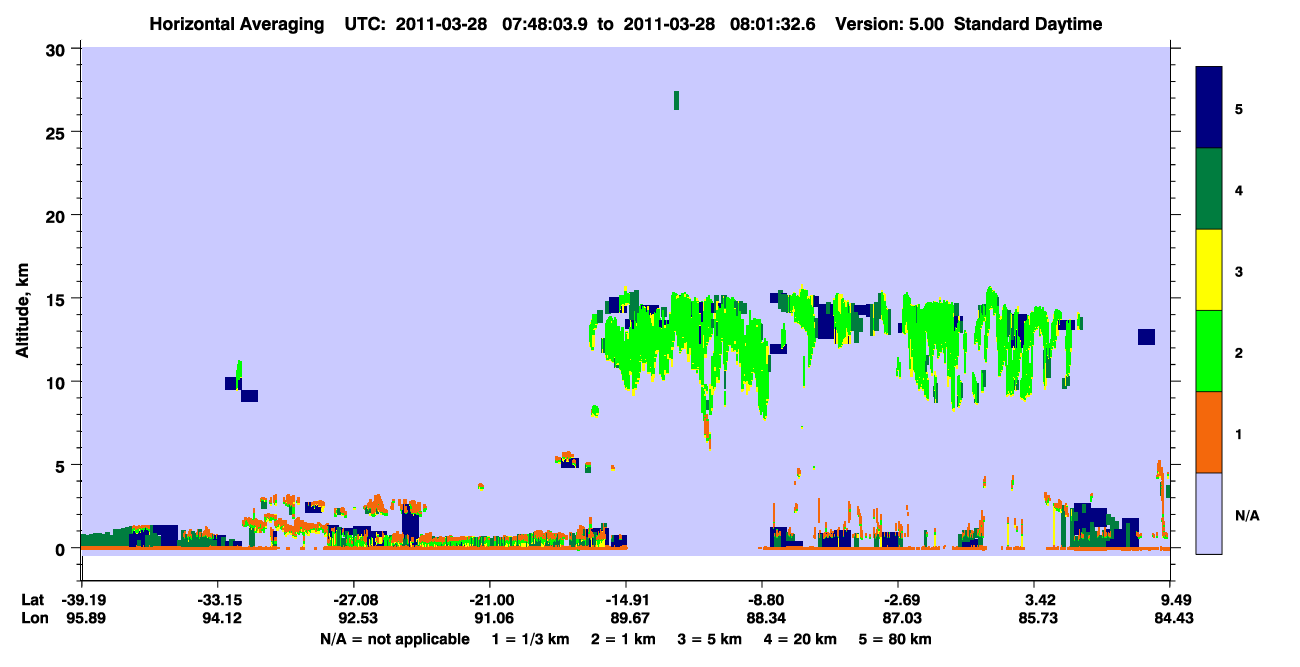Click longitude value '85.73'

[1036, 619]
